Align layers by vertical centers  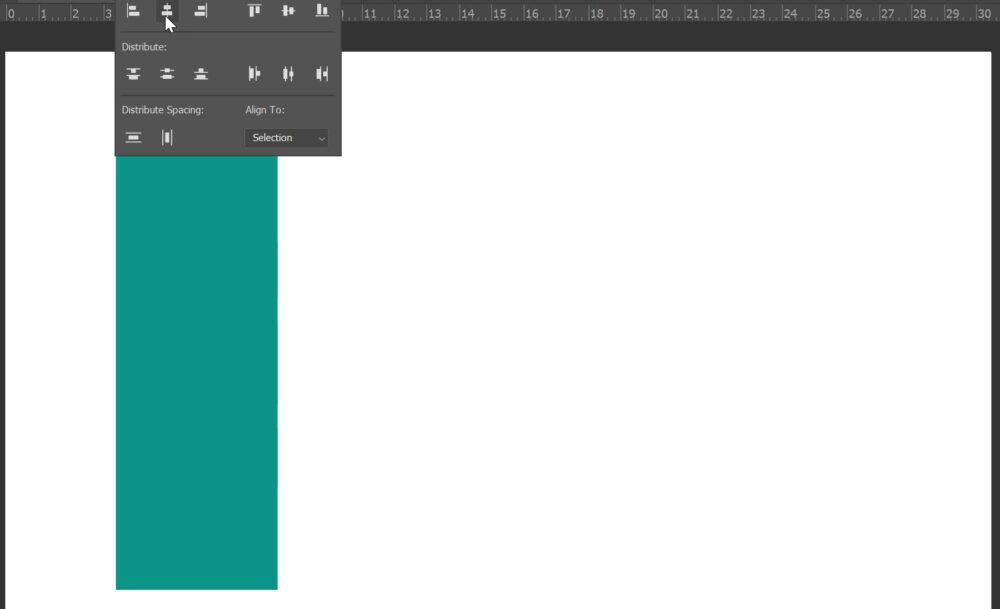point(288,11)
